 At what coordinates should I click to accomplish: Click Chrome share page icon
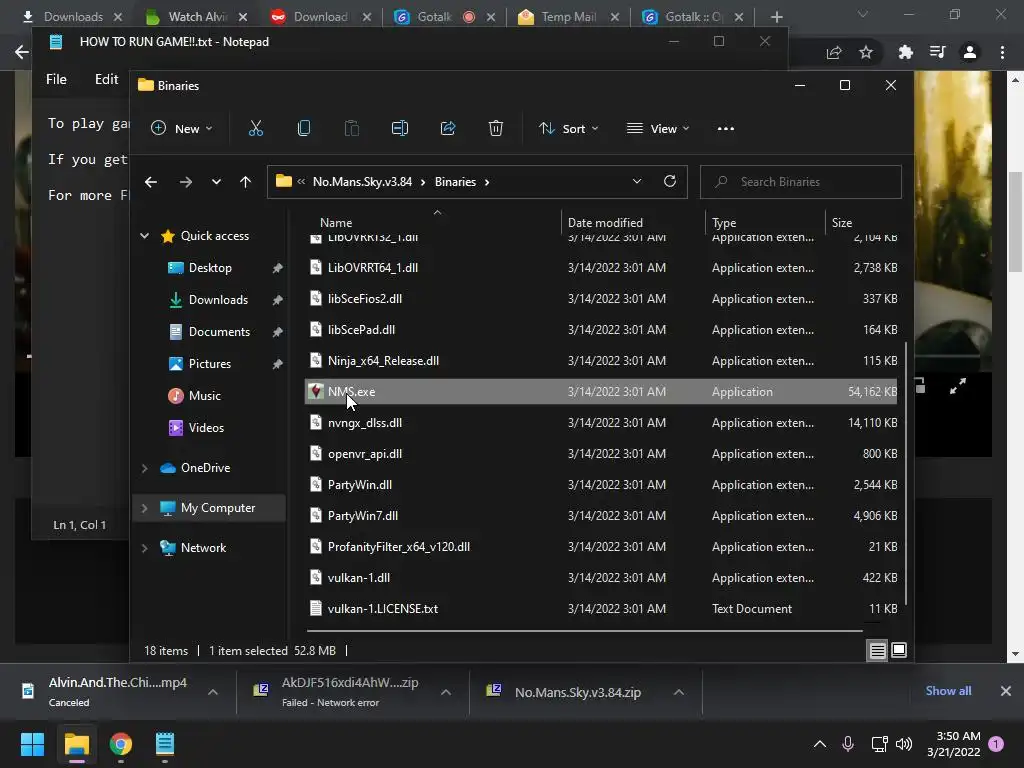[834, 52]
